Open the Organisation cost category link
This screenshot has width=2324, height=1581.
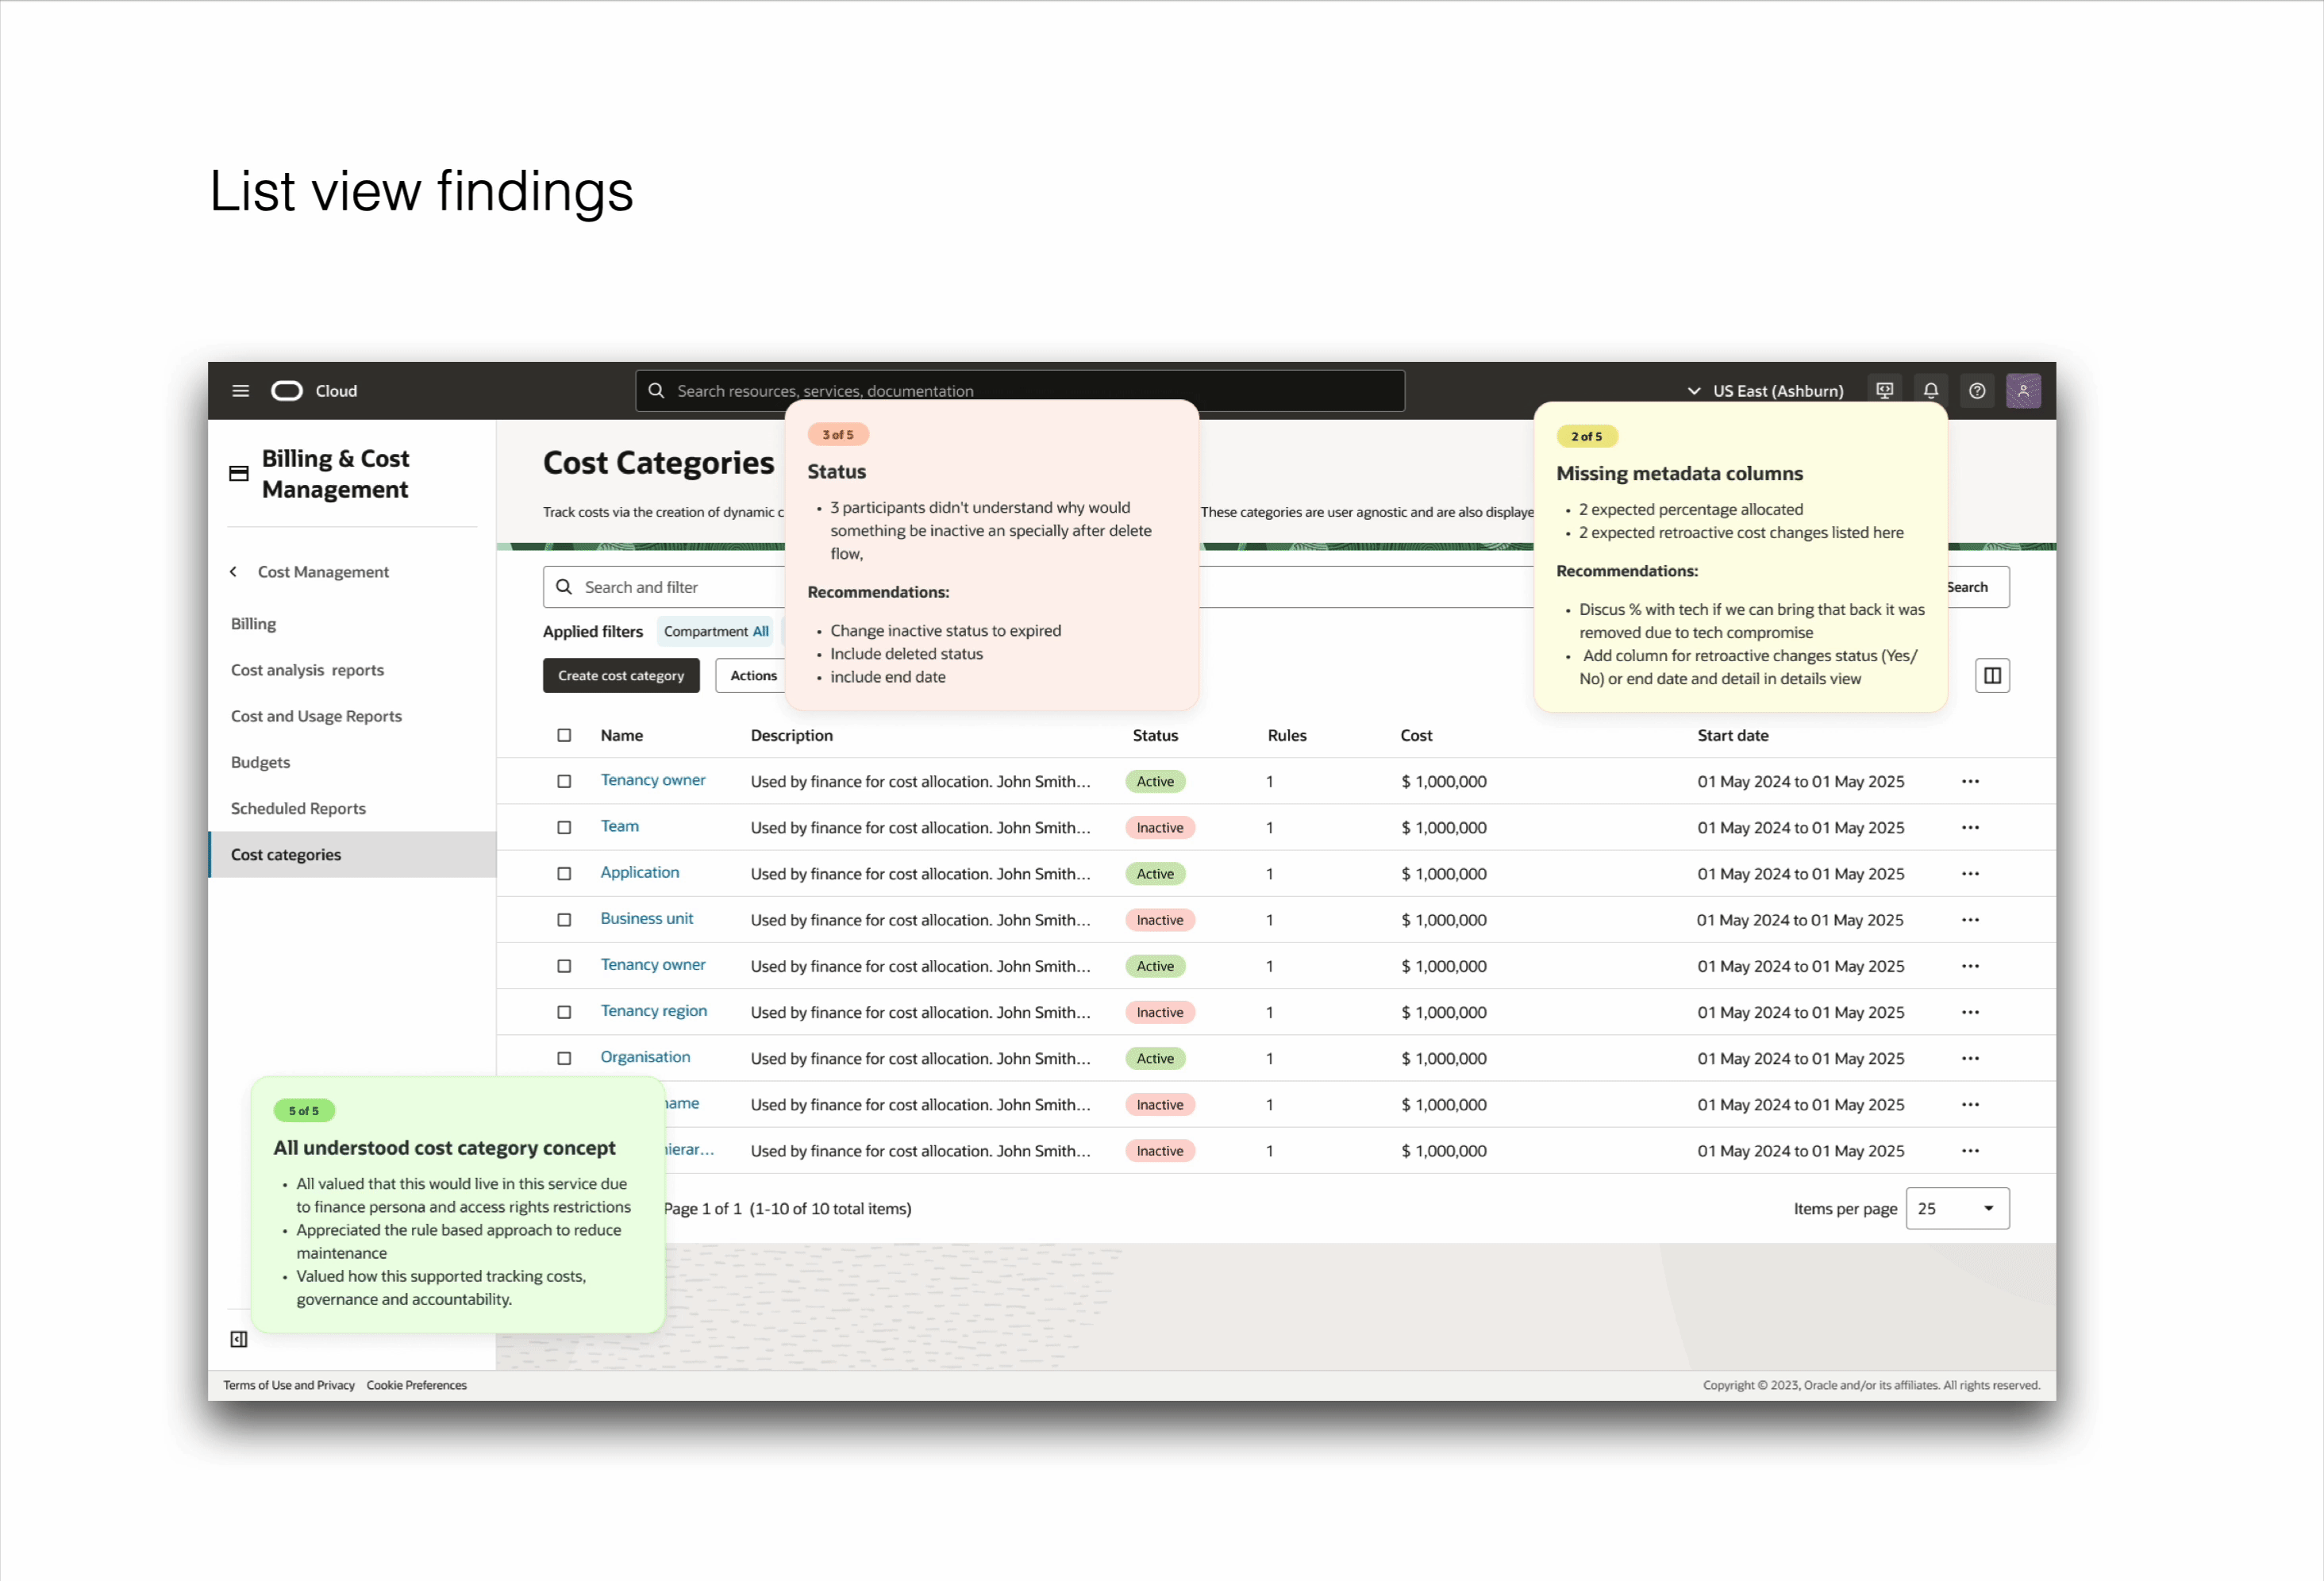pos(645,1058)
